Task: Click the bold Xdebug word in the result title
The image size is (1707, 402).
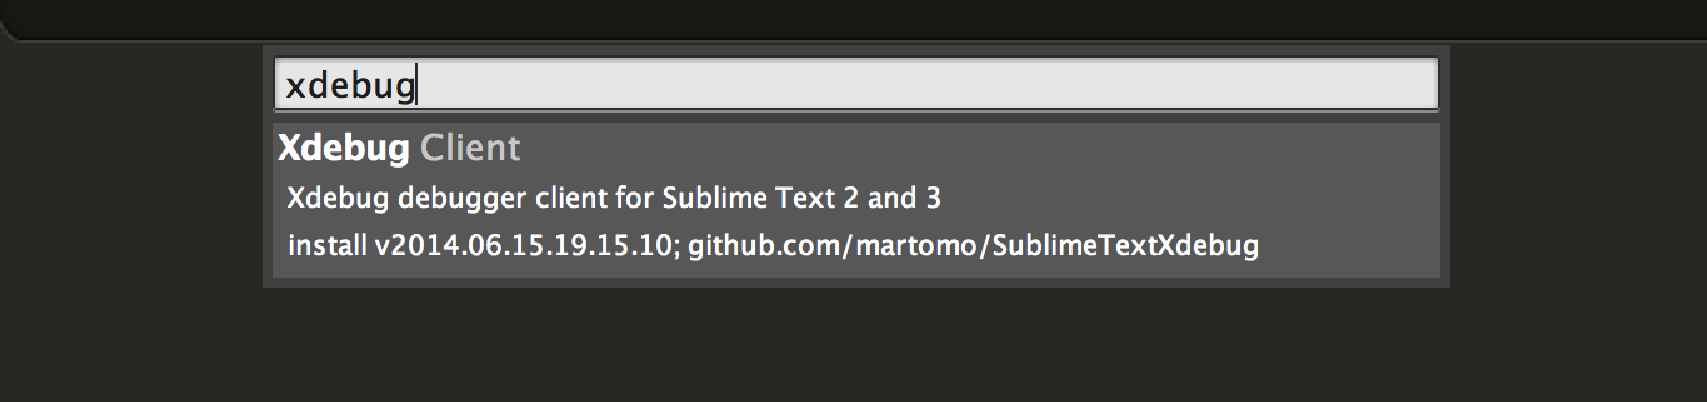Action: pyautogui.click(x=343, y=148)
